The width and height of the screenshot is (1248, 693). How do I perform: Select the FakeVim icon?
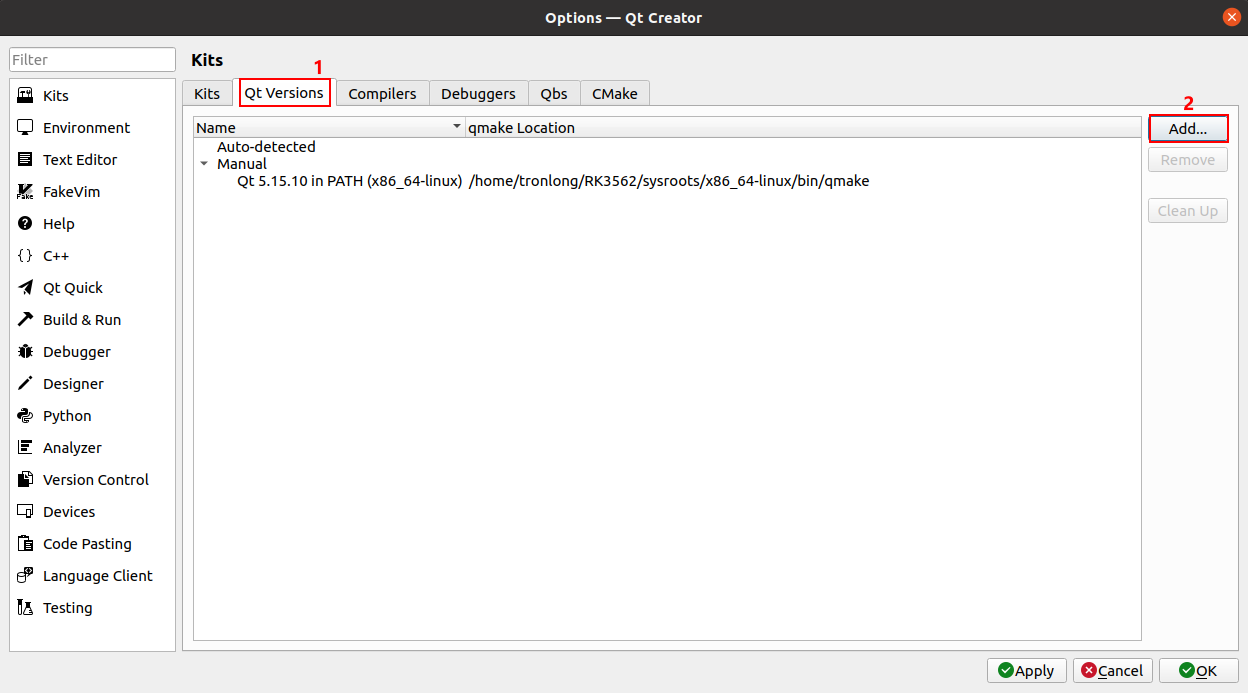[25, 192]
